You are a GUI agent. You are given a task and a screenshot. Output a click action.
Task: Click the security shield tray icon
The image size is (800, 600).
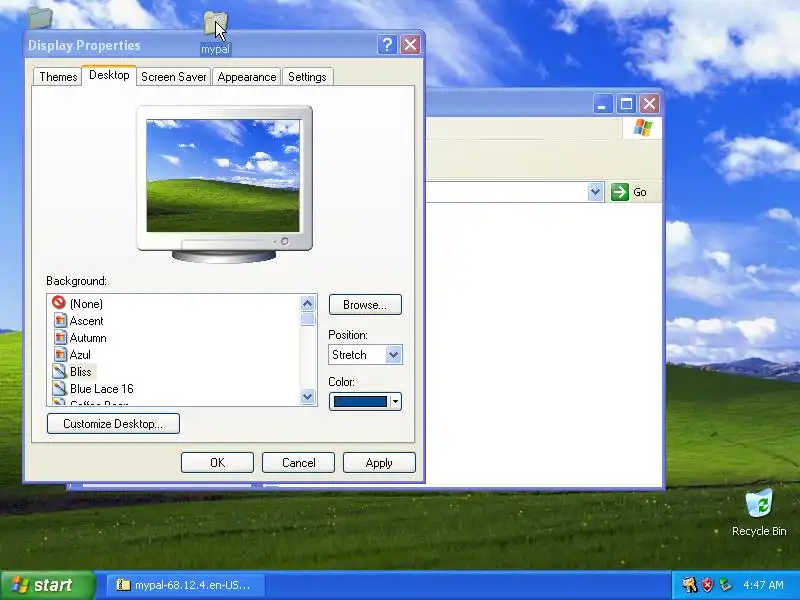tap(707, 585)
